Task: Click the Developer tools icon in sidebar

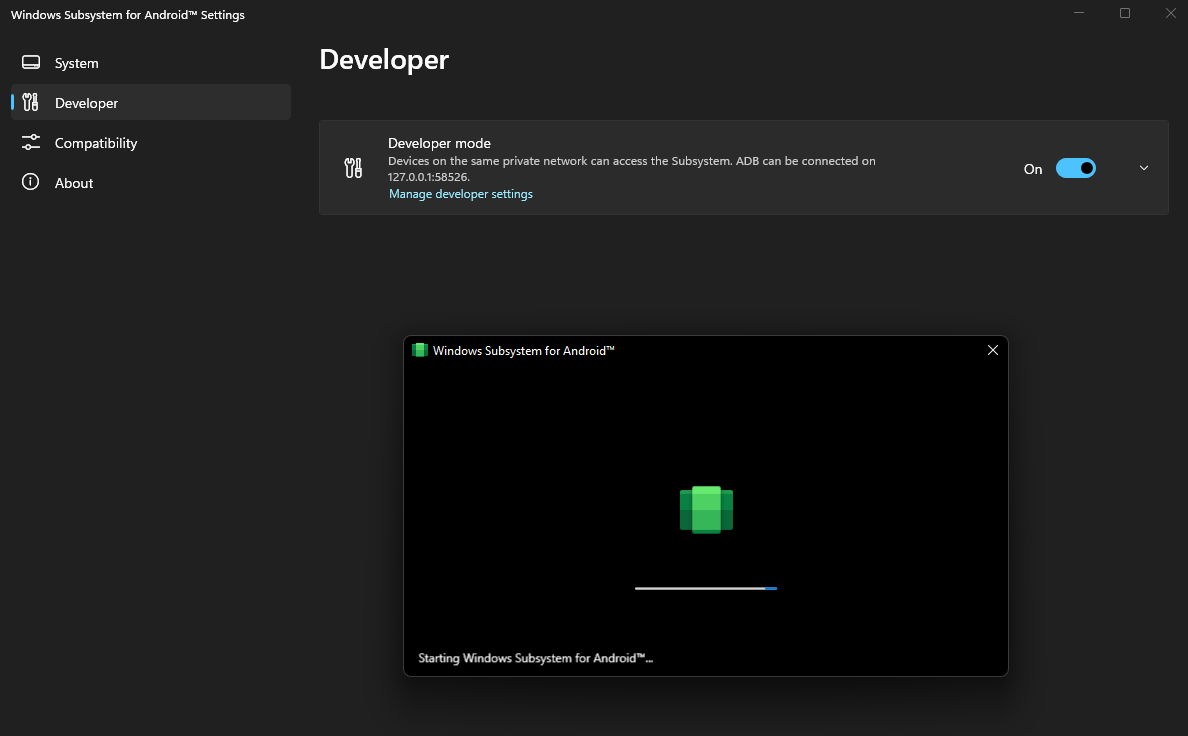Action: tap(30, 102)
